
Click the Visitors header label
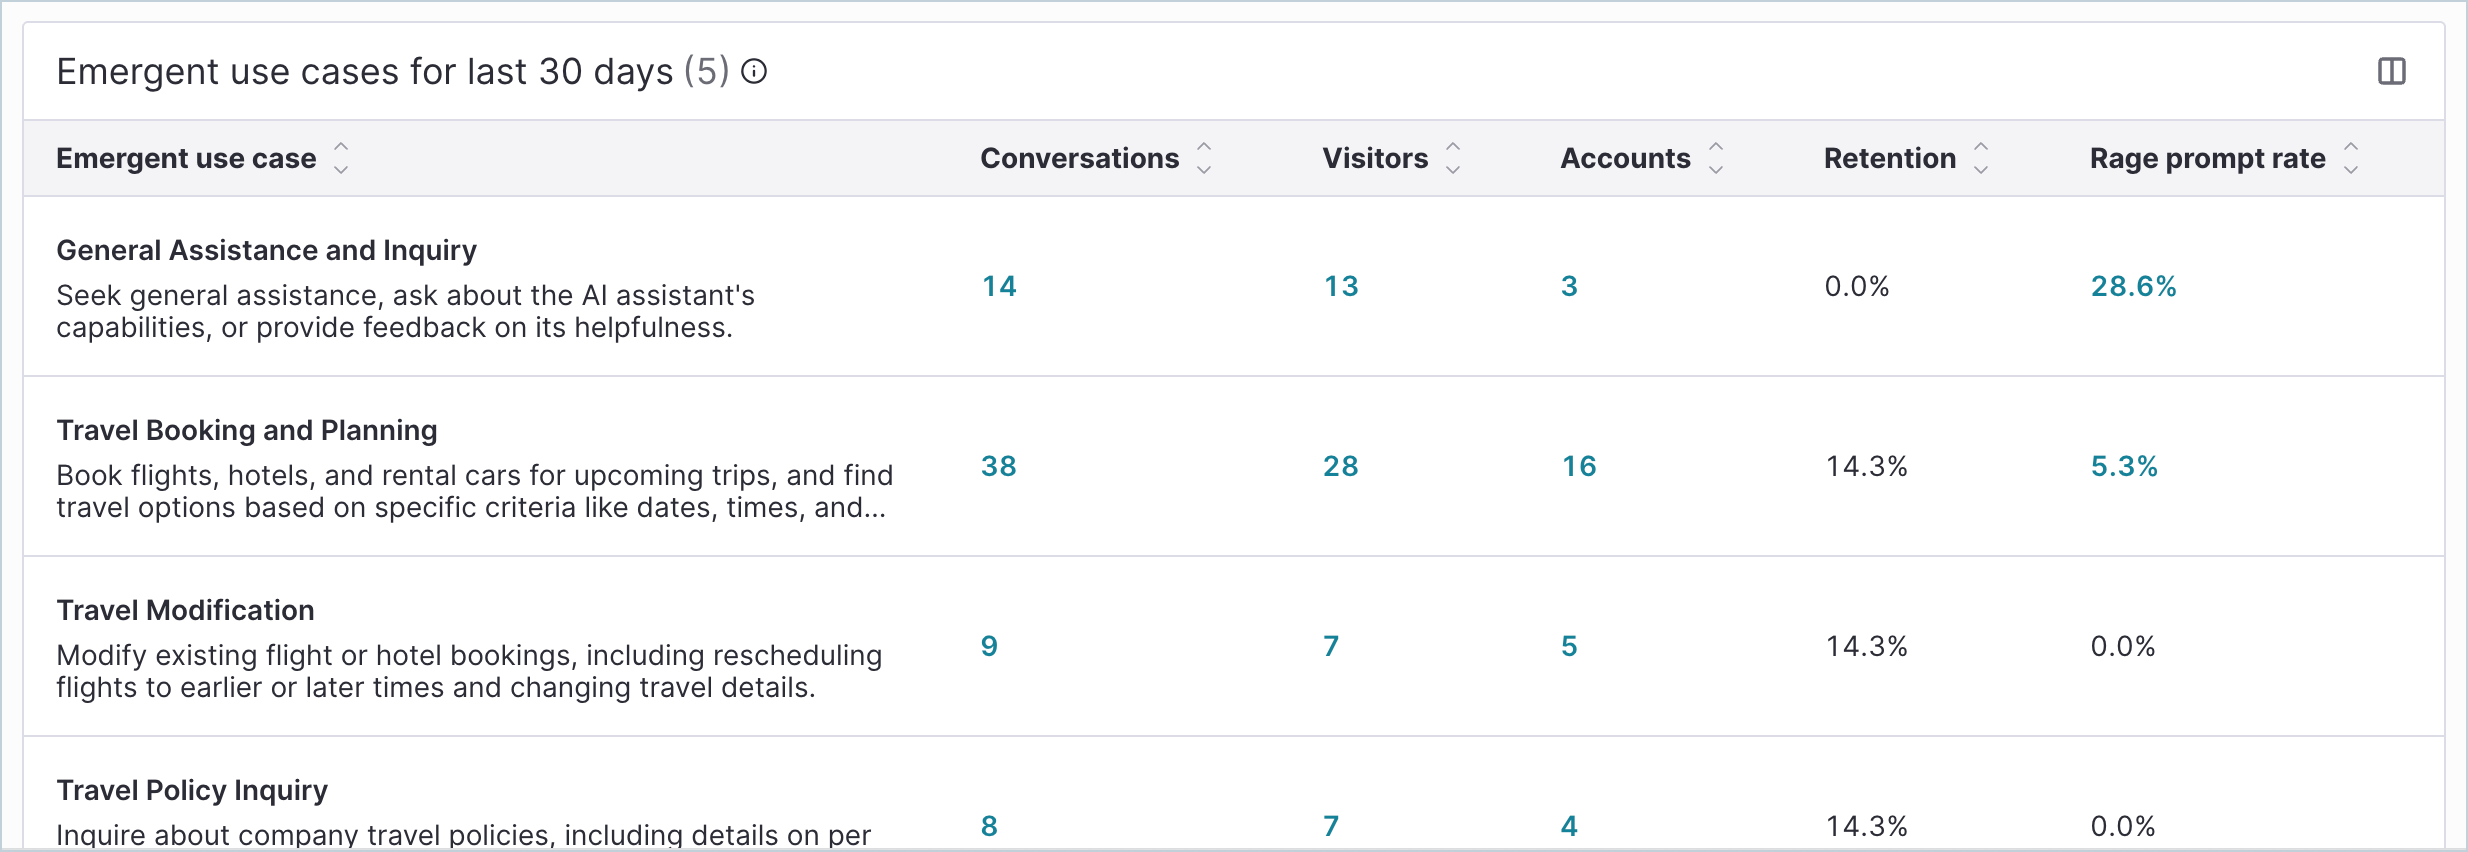point(1375,158)
